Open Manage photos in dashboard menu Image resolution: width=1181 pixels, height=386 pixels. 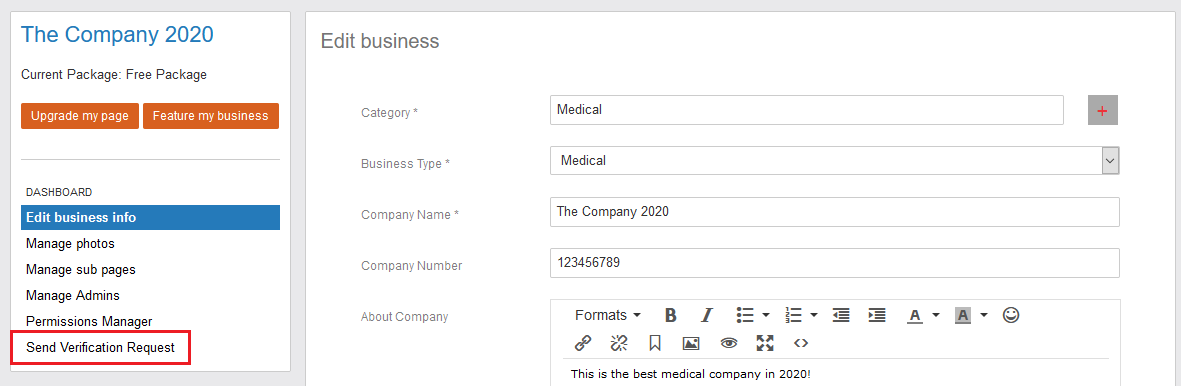pyautogui.click(x=70, y=244)
